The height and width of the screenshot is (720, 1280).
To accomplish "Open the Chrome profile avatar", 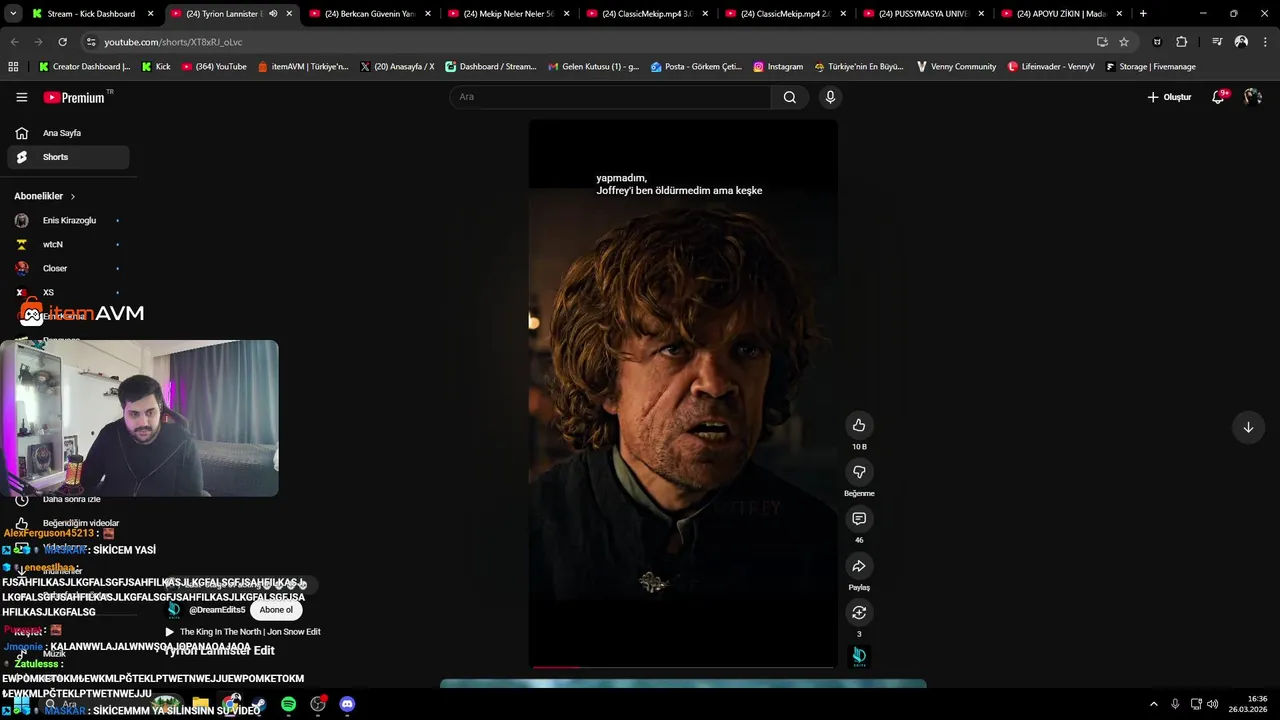I will (x=1241, y=42).
